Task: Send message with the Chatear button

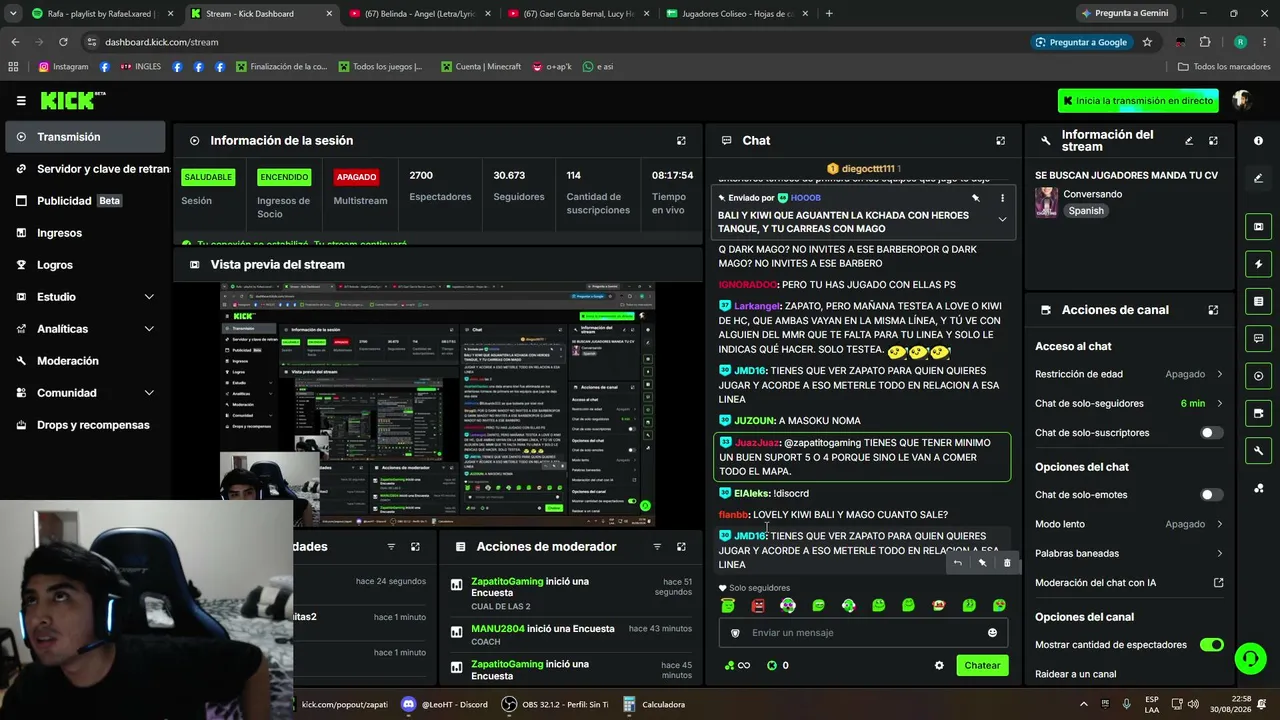Action: point(982,665)
